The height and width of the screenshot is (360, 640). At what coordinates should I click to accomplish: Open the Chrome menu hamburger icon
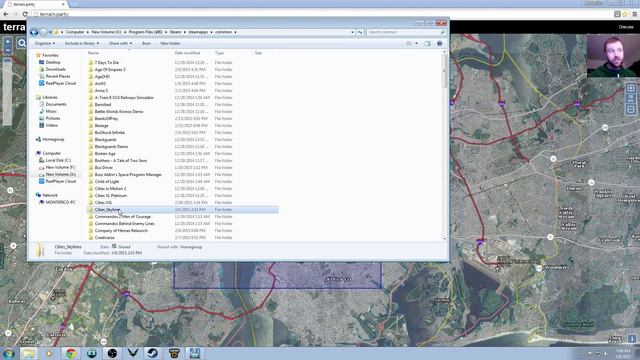click(x=634, y=14)
